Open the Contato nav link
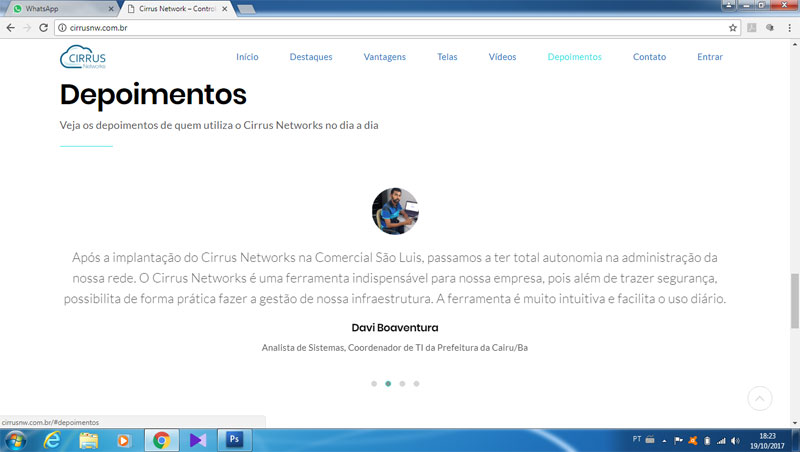Image resolution: width=800 pixels, height=452 pixels. coord(649,57)
